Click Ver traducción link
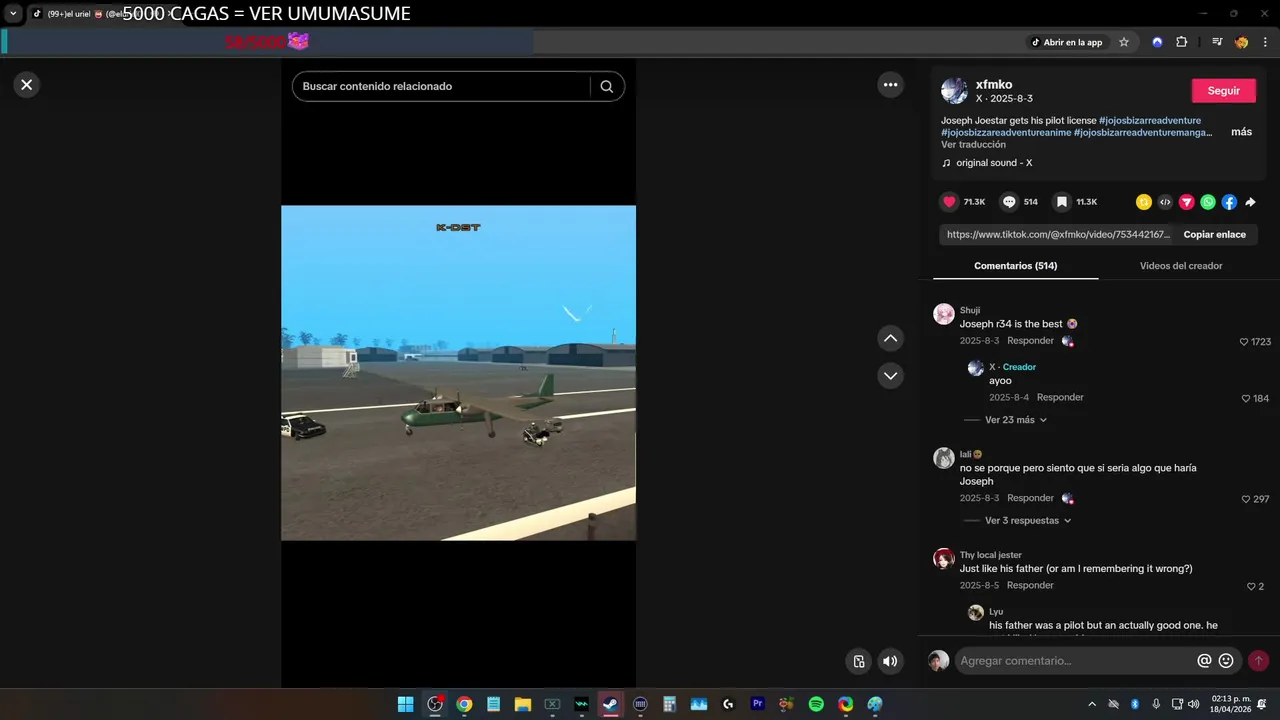 973,145
